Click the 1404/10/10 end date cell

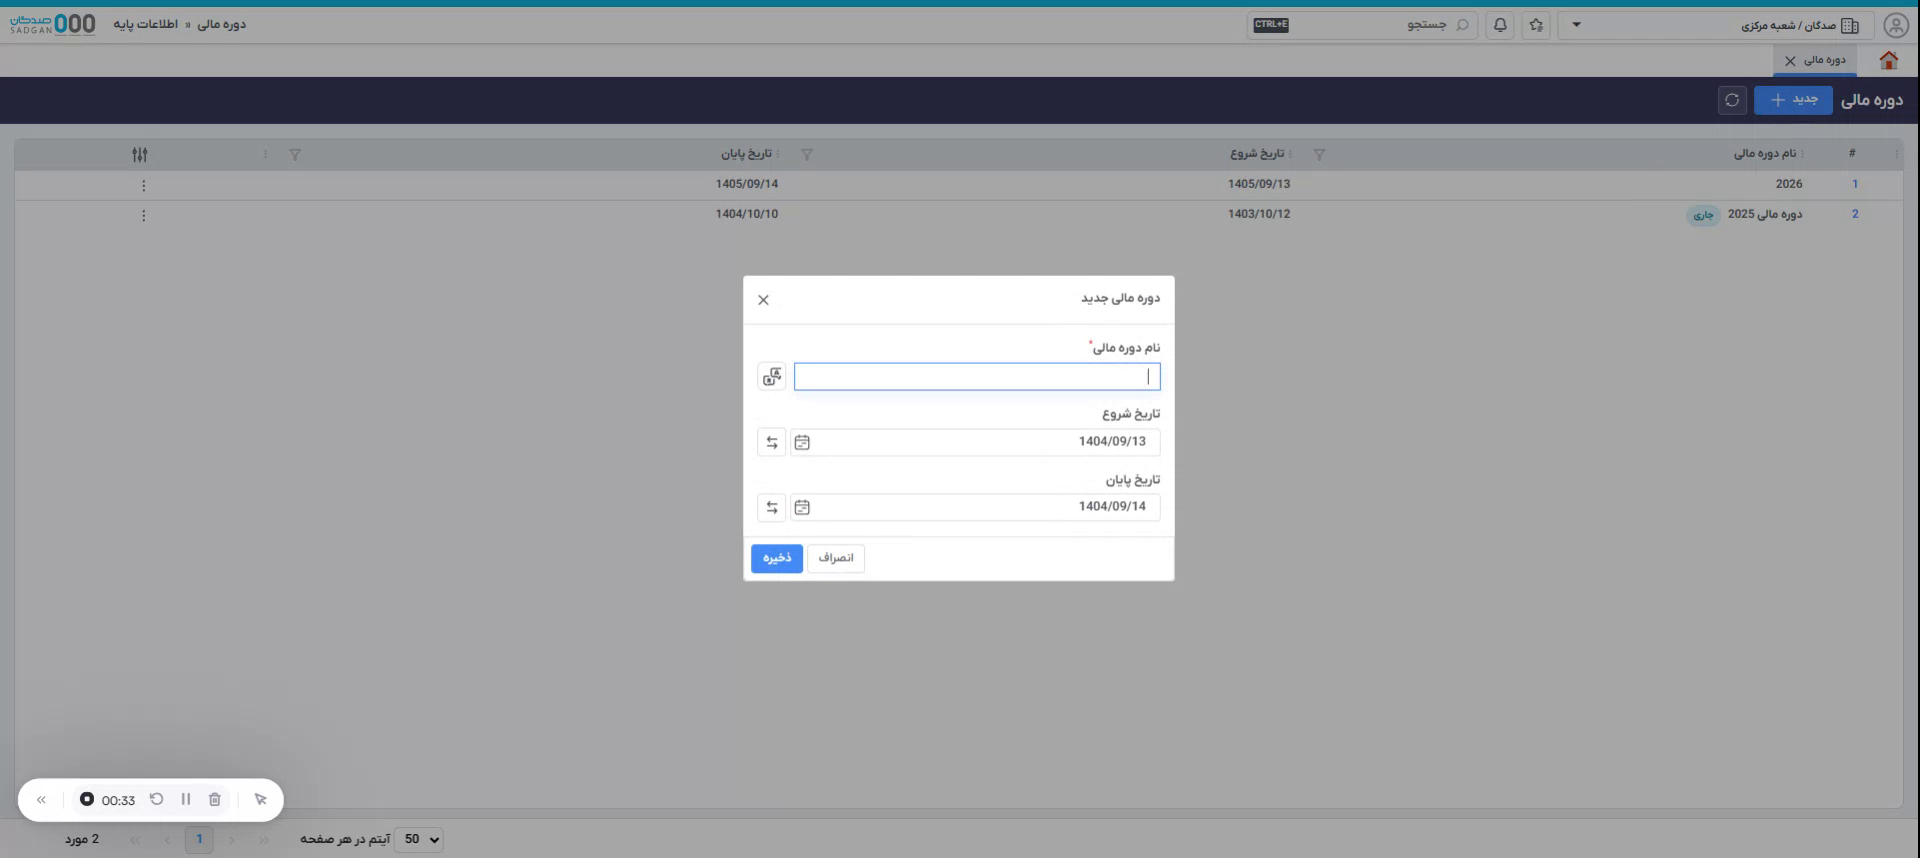(746, 214)
